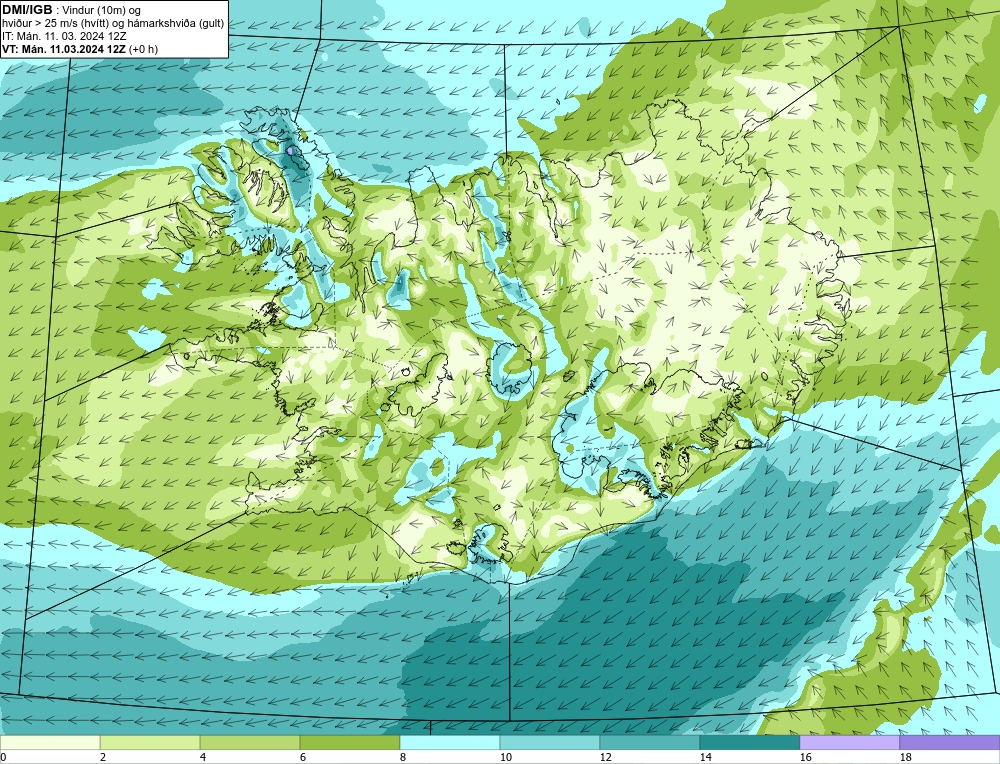Click the 0–2 m/s pale yellow legend swatch
1000x764 pixels.
pos(50,743)
